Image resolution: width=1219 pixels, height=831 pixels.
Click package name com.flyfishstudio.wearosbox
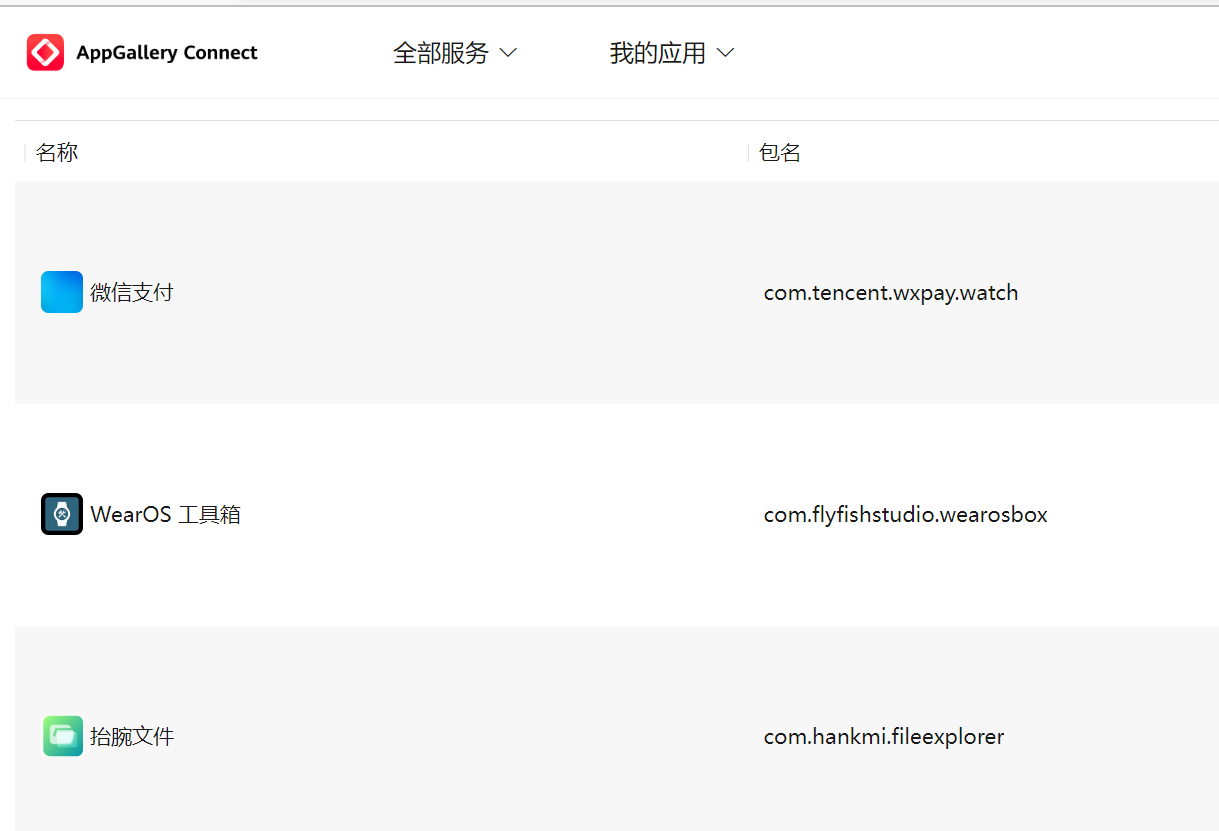pyautogui.click(x=906, y=515)
